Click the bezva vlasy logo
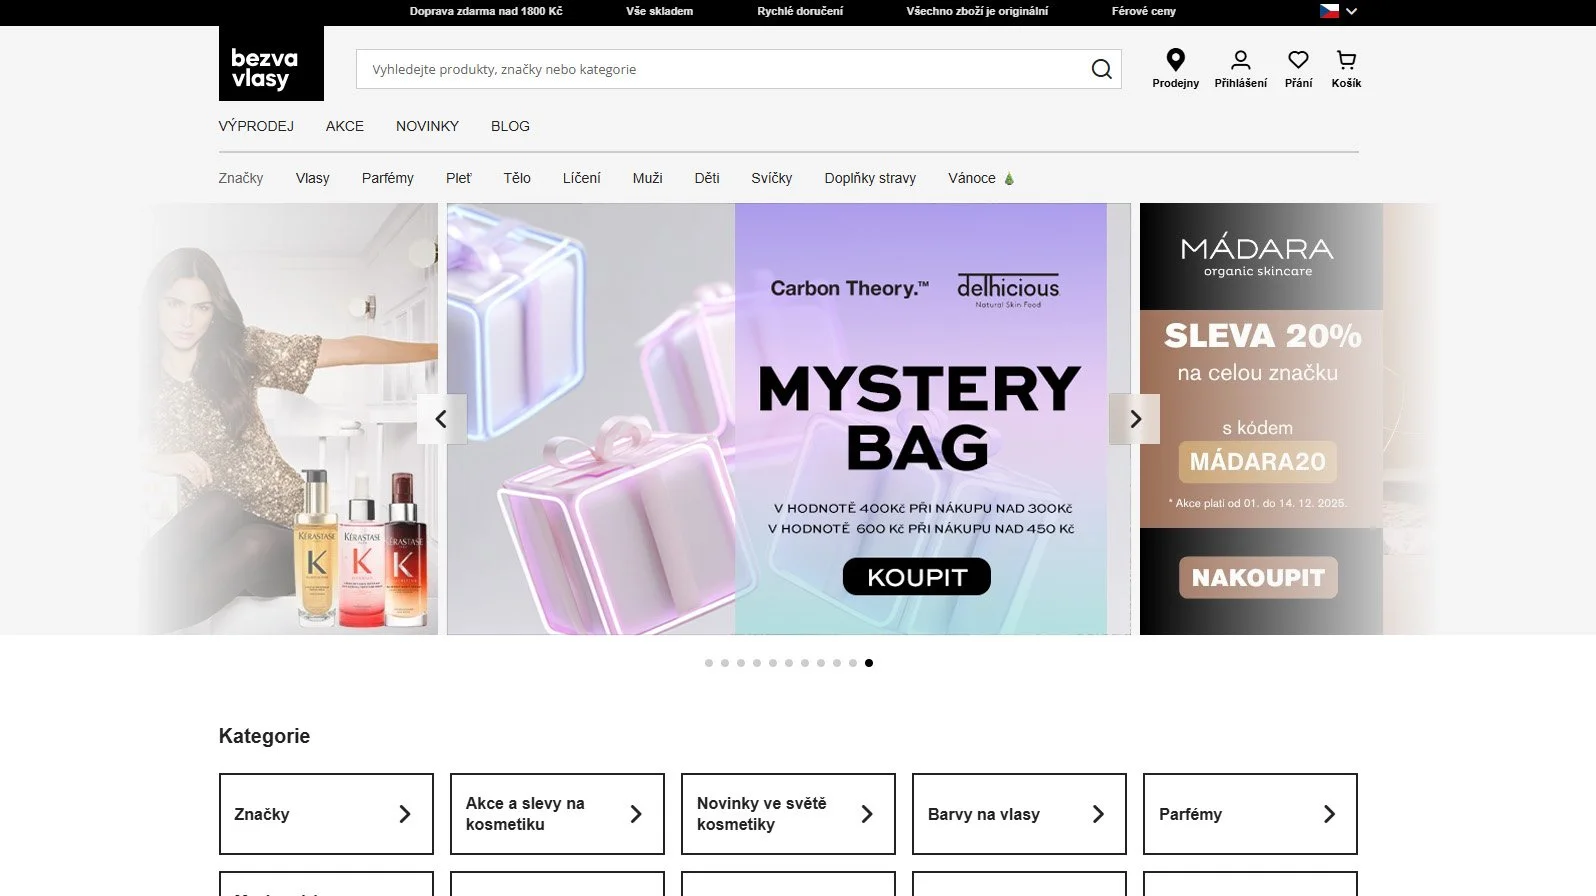Screen dimensions: 1596x896 (x=271, y=63)
